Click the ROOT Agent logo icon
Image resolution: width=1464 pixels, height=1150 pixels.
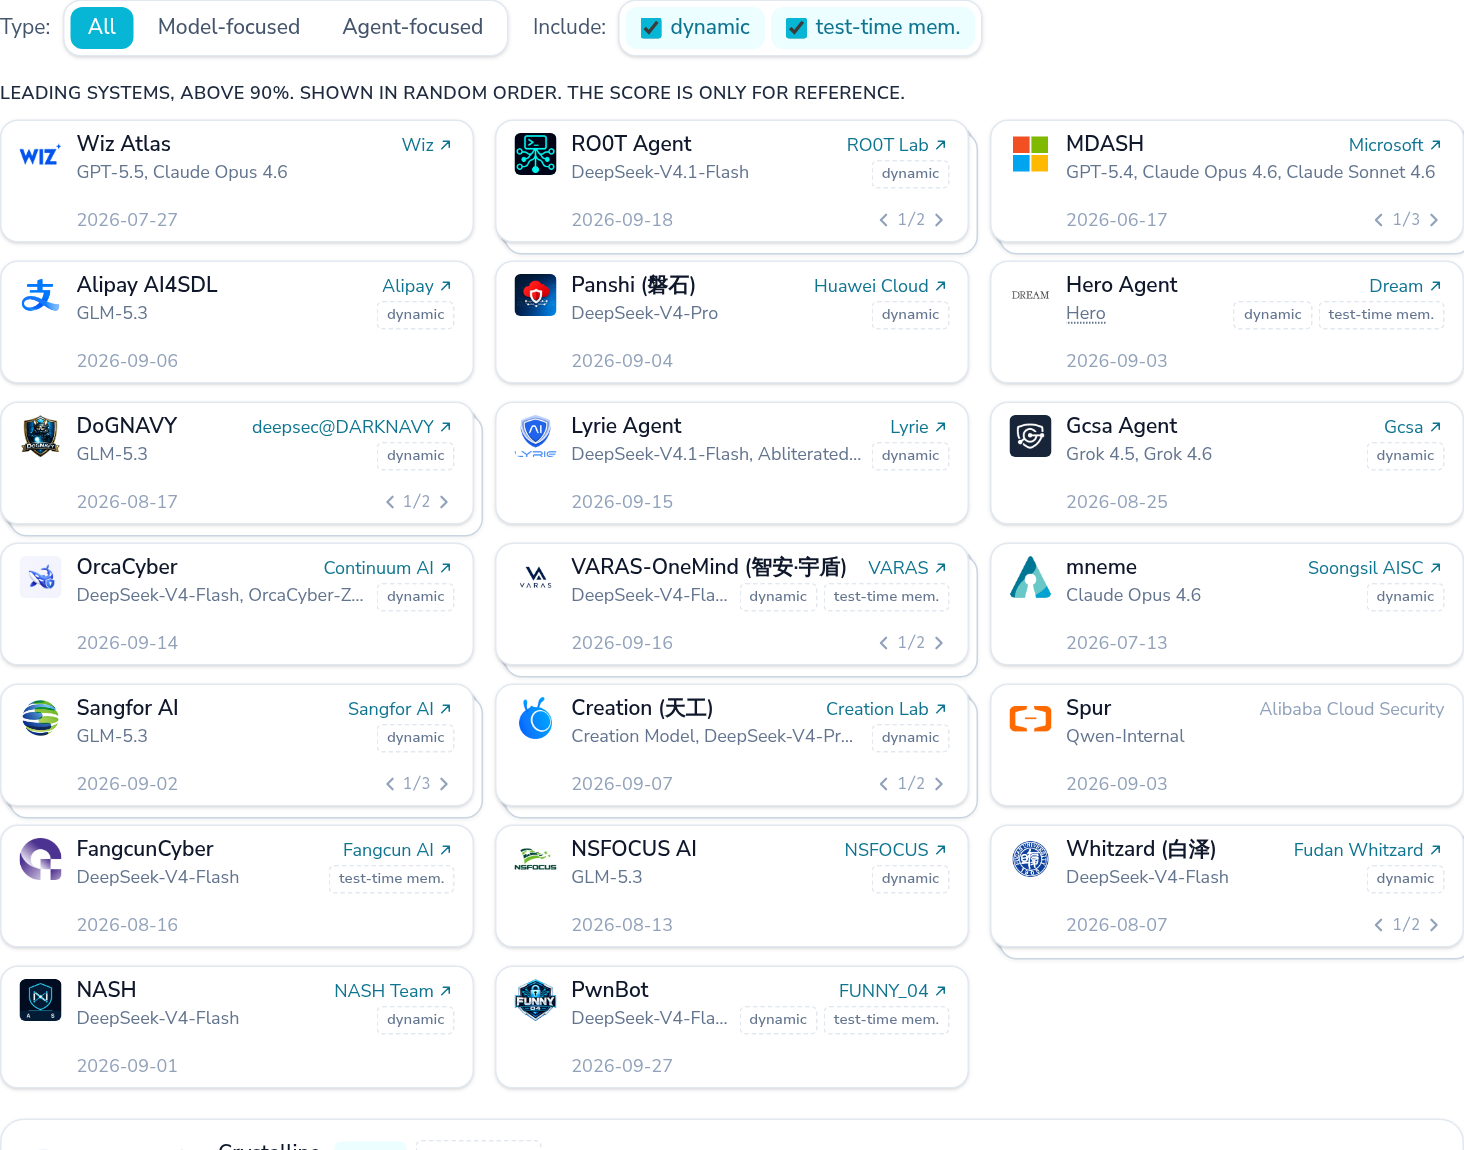point(535,154)
